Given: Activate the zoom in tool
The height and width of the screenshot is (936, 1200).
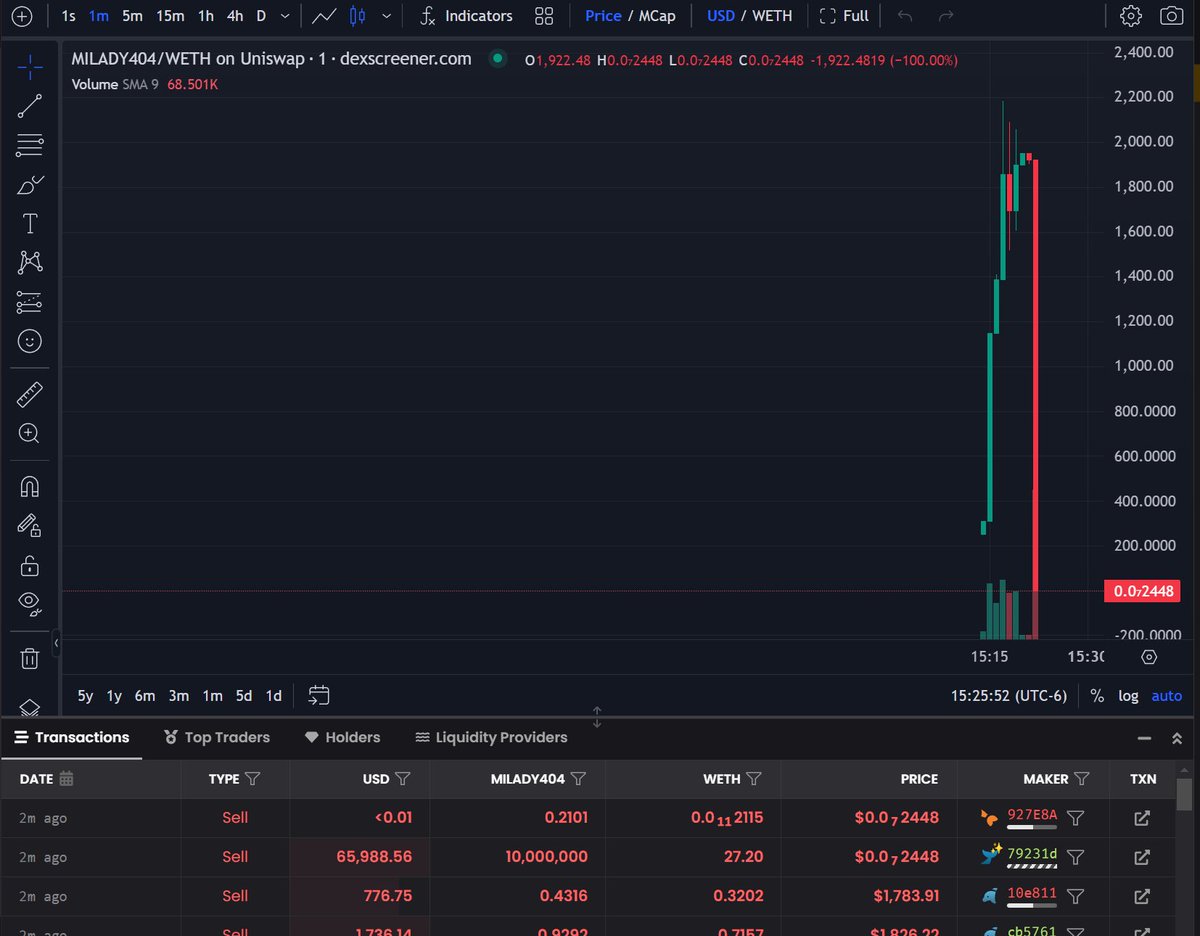Looking at the screenshot, I should pos(30,433).
